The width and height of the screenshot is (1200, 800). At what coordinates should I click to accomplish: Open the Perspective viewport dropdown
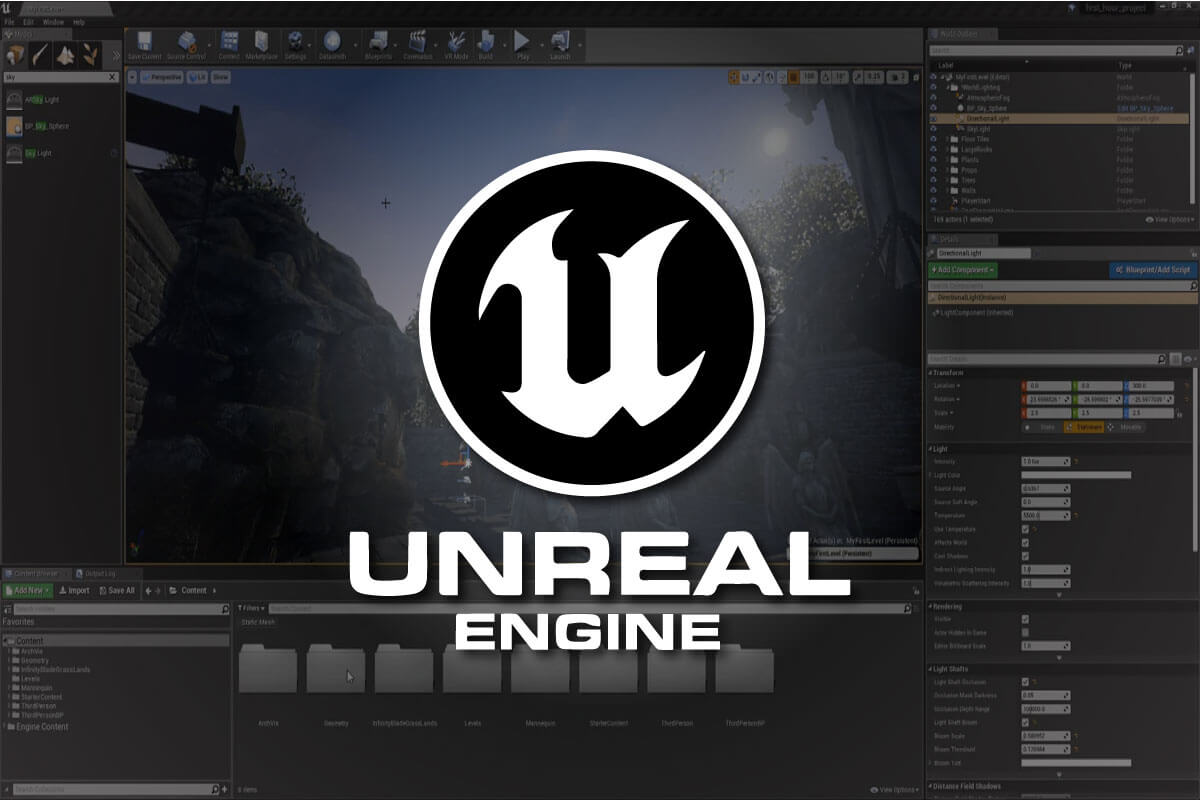[163, 76]
